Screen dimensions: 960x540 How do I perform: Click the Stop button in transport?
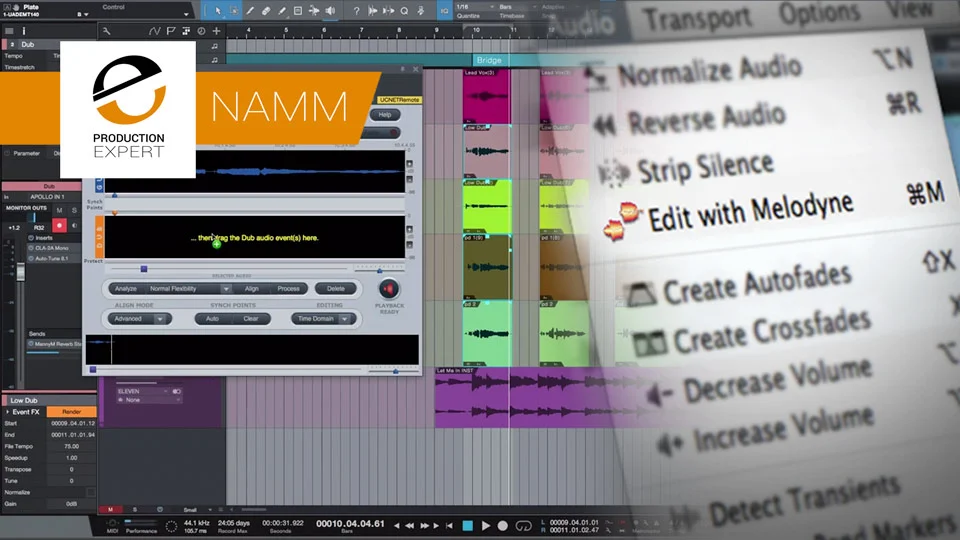[467, 525]
